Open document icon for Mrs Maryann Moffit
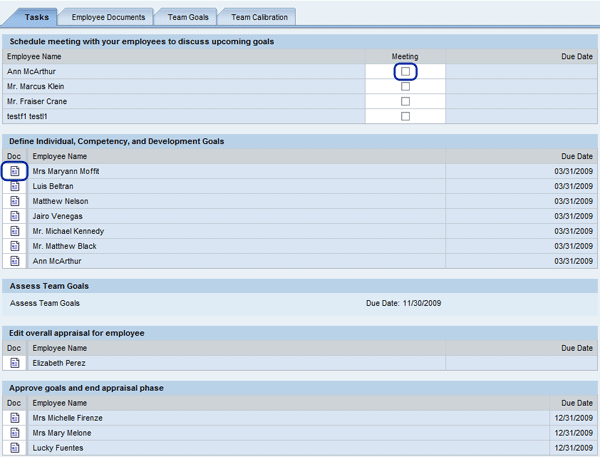 click(15, 172)
